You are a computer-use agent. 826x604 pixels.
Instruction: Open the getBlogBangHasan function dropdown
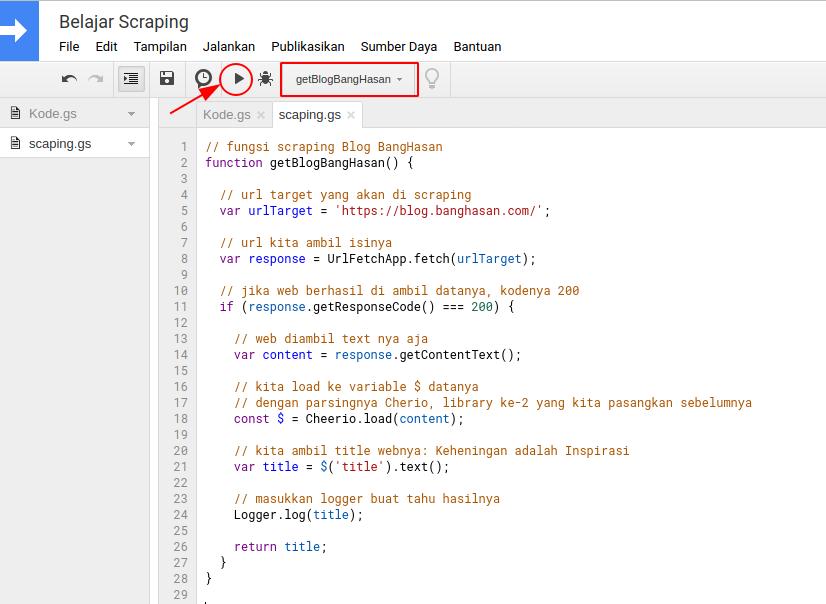pyautogui.click(x=349, y=79)
